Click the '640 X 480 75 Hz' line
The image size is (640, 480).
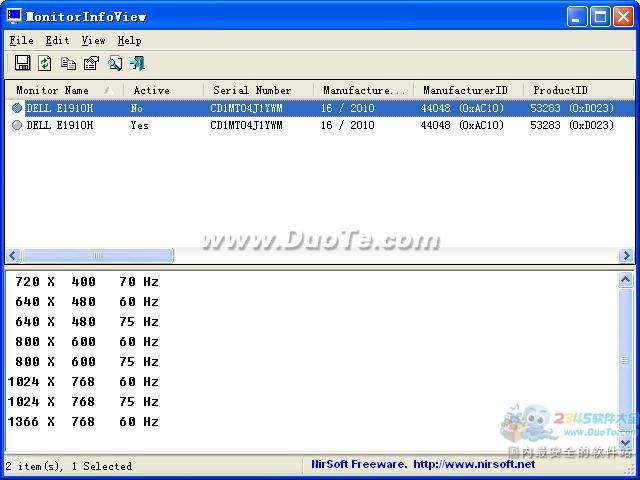[87, 322]
